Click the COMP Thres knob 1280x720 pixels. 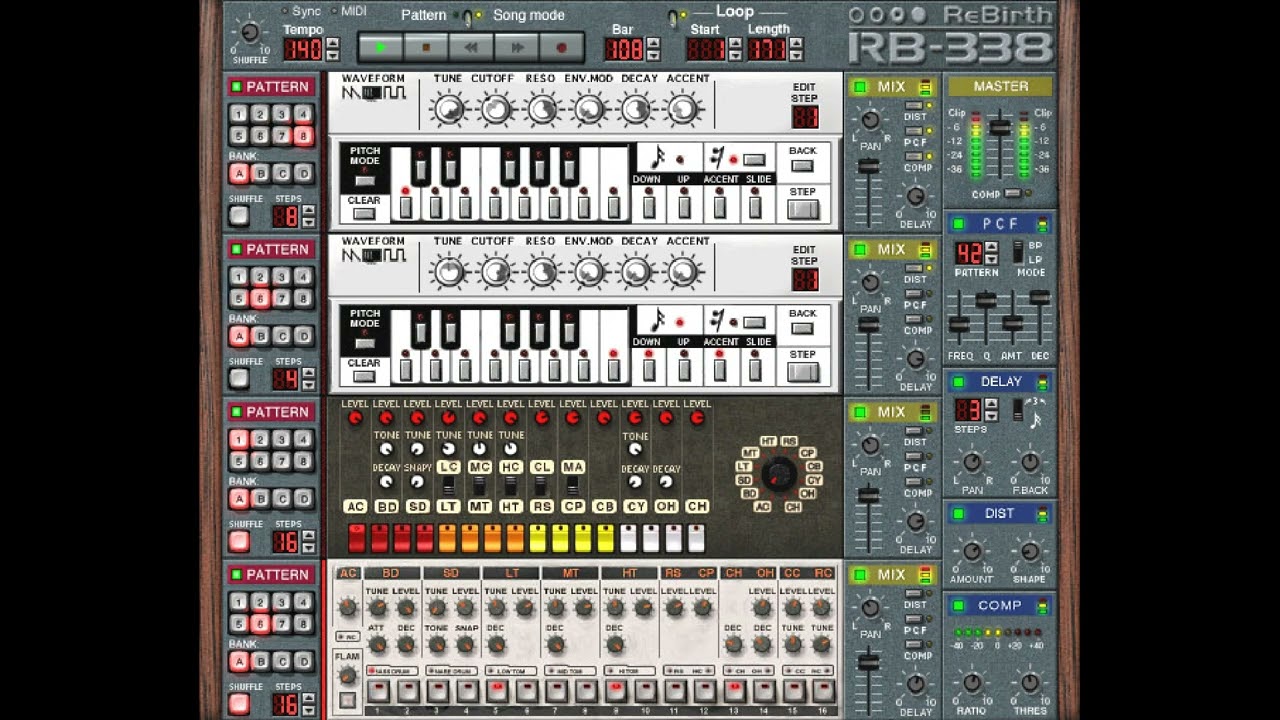coord(1029,683)
